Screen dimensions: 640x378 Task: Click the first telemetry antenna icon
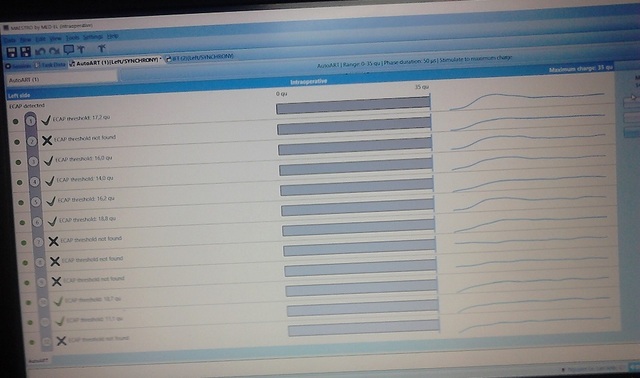pyautogui.click(x=81, y=49)
